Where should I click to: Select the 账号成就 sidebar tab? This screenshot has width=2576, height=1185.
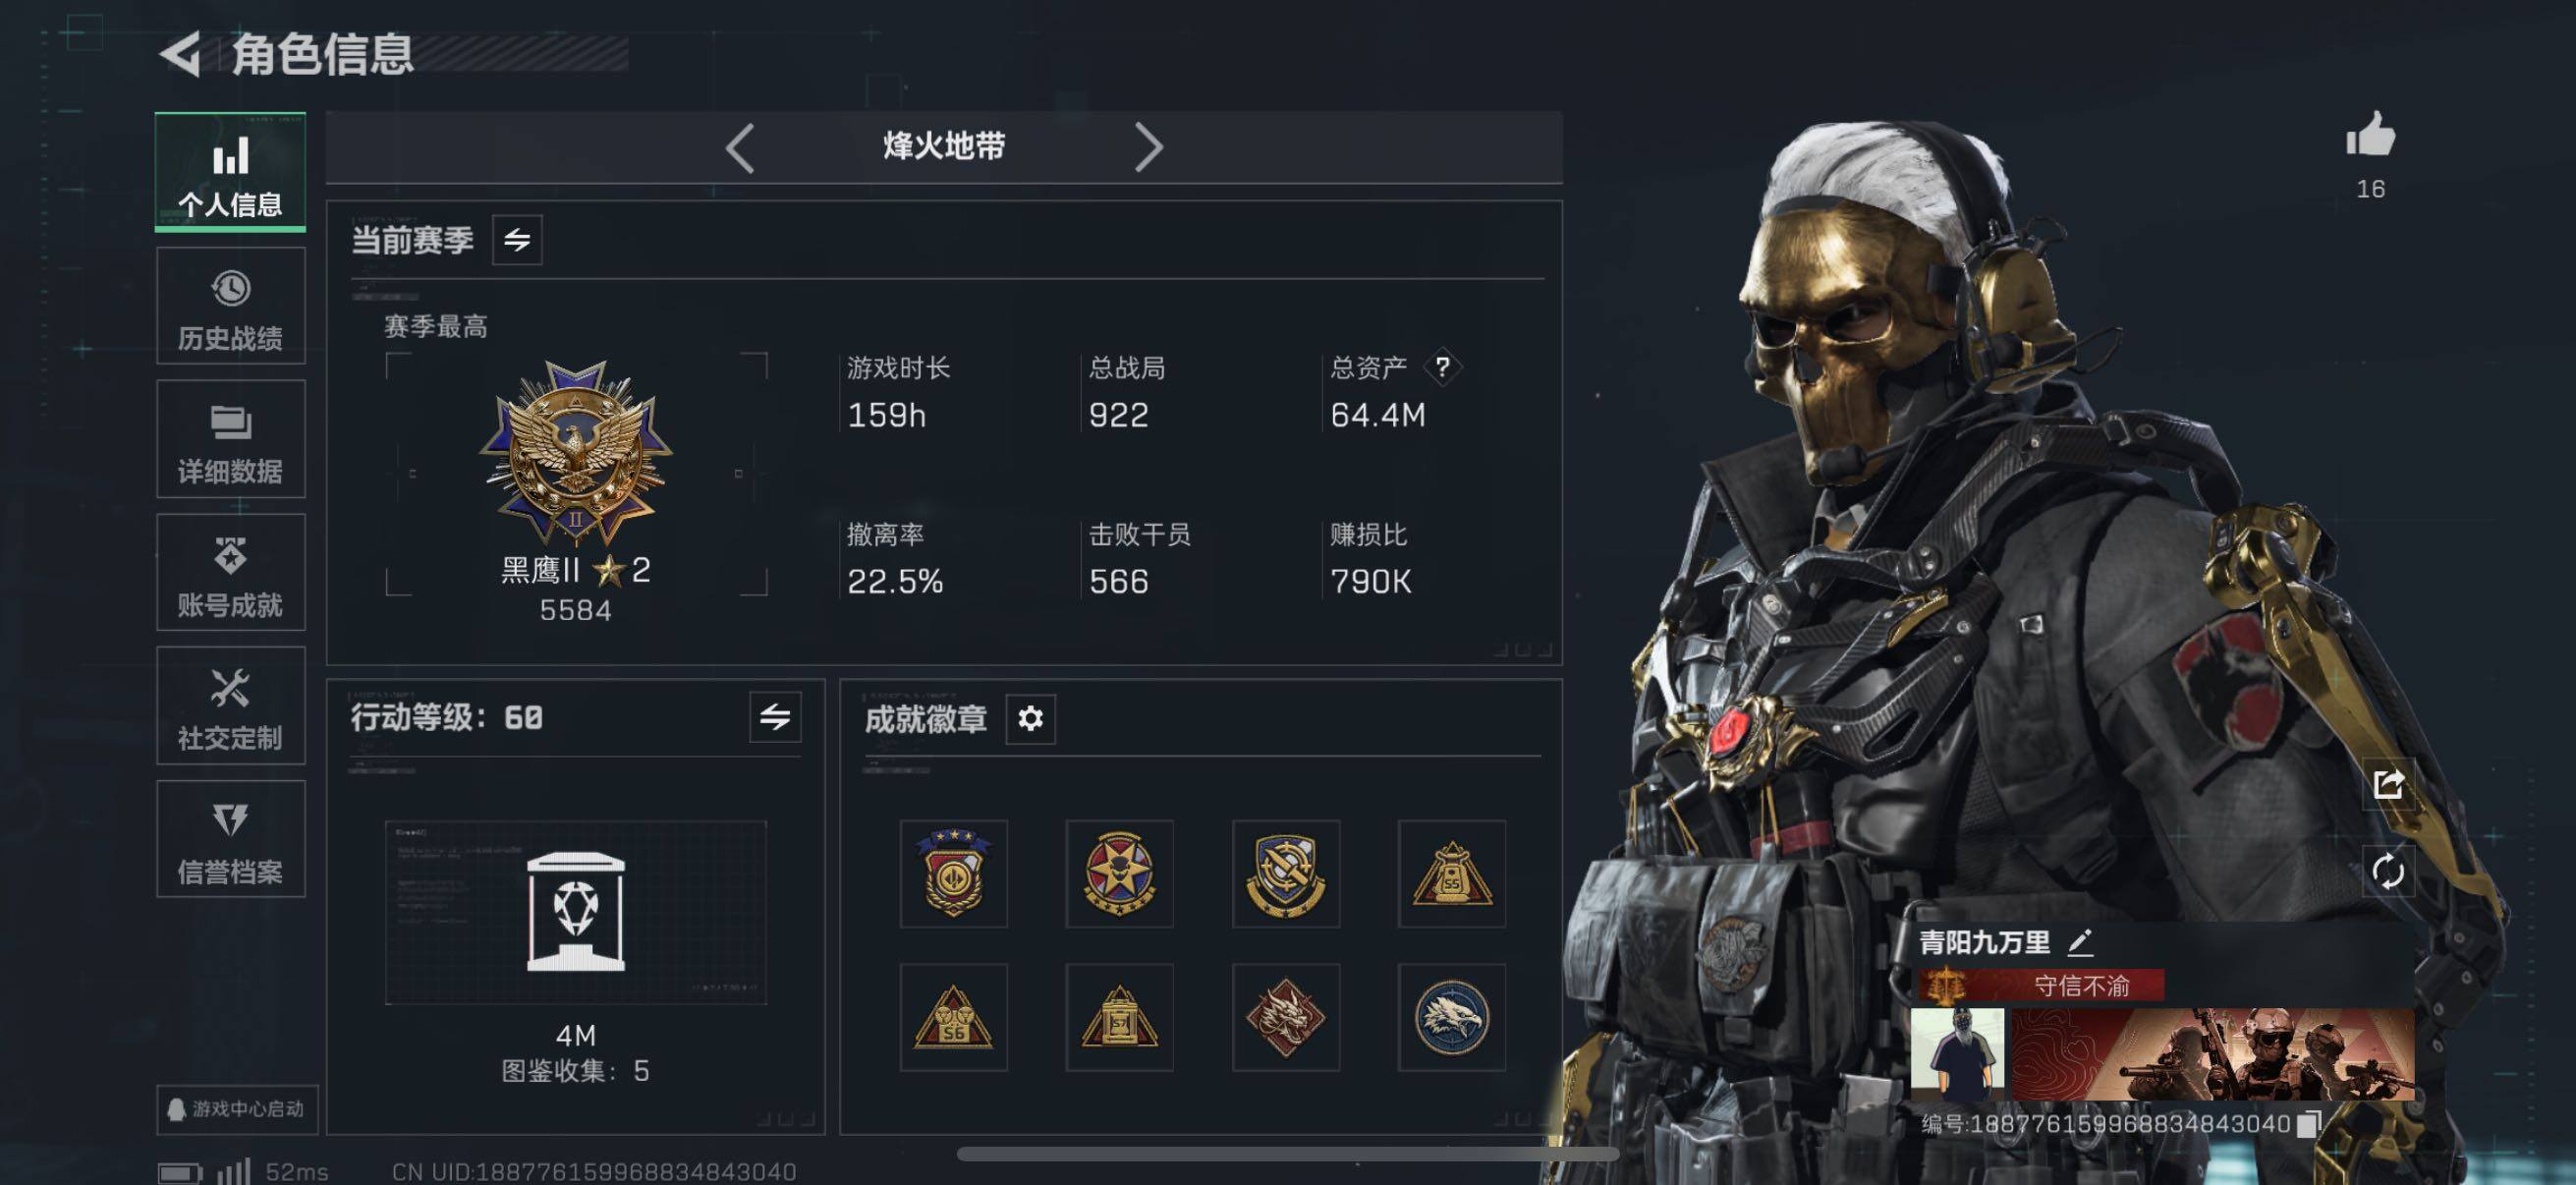tap(231, 572)
